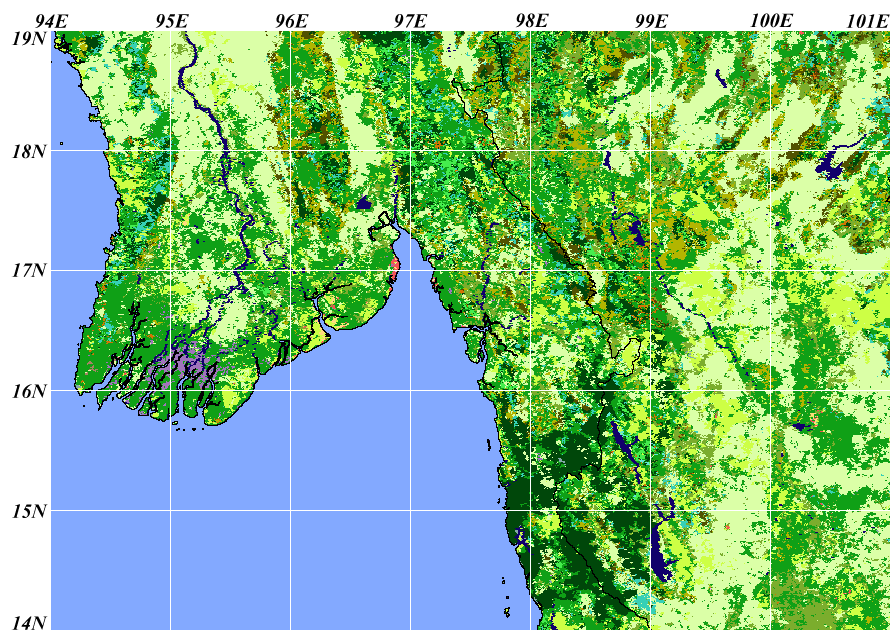Click the 95E longitude label

coord(171,22)
